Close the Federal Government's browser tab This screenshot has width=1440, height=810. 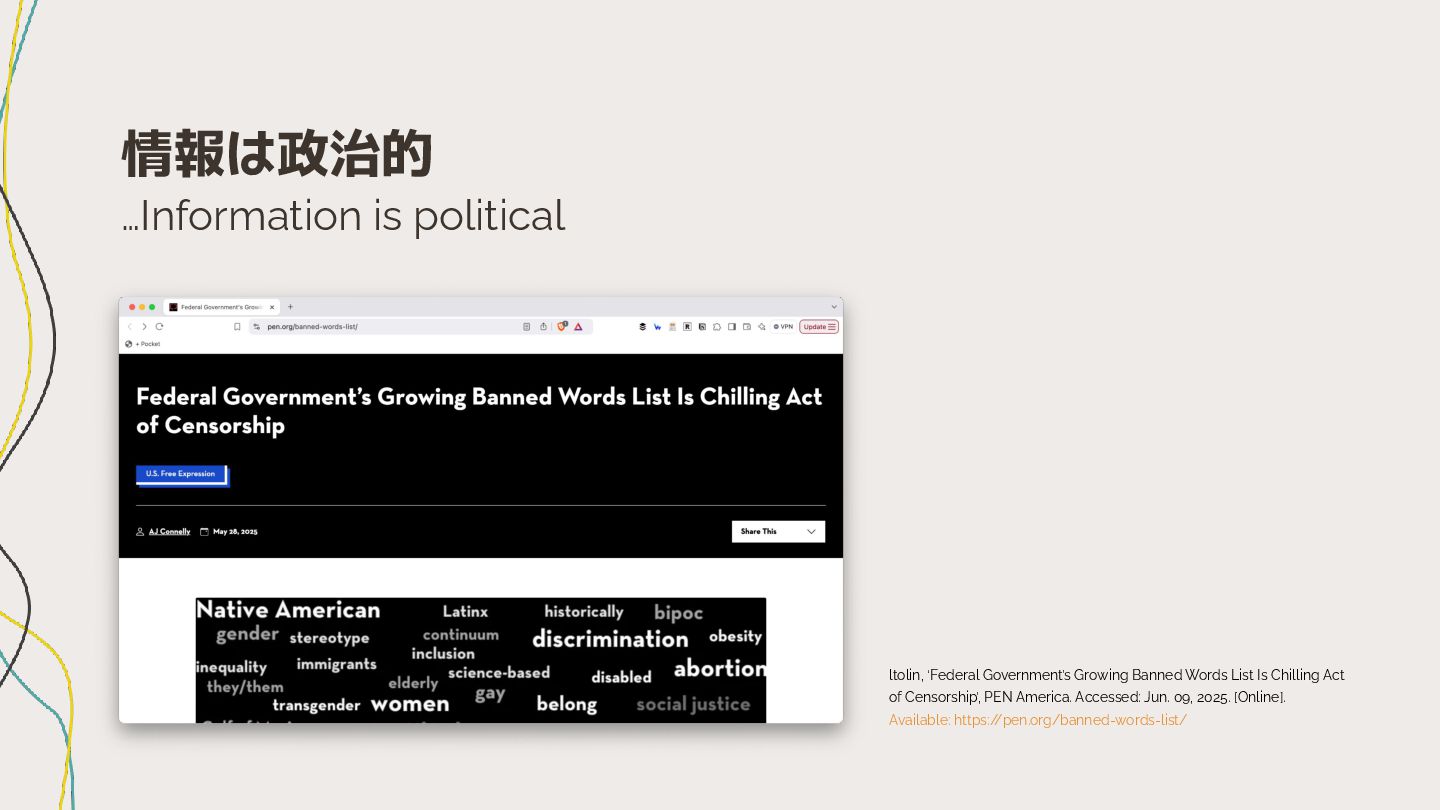[x=272, y=307]
